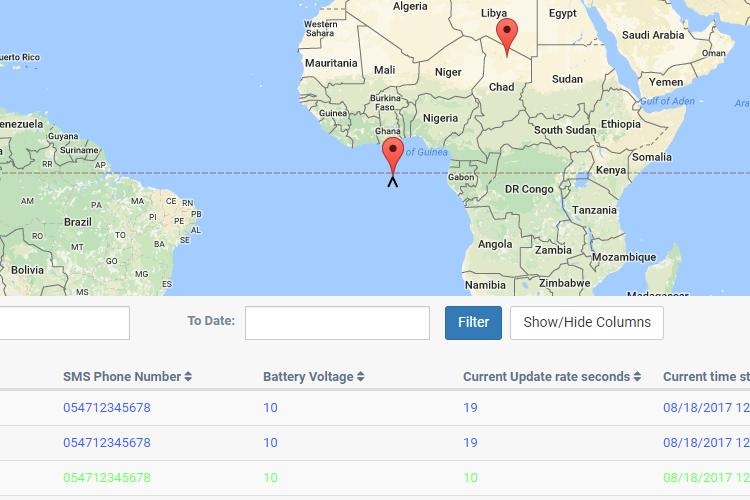Click the red map marker in Libya
This screenshot has height=500, width=750.
(x=507, y=37)
